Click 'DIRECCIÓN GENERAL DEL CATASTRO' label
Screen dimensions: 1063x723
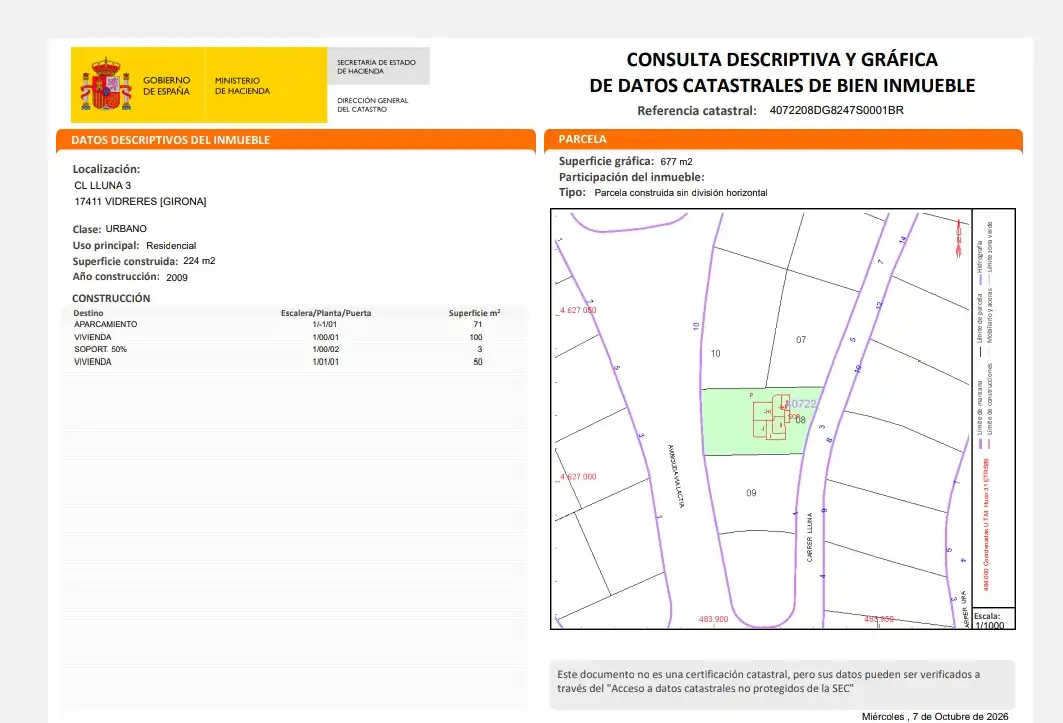click(373, 104)
